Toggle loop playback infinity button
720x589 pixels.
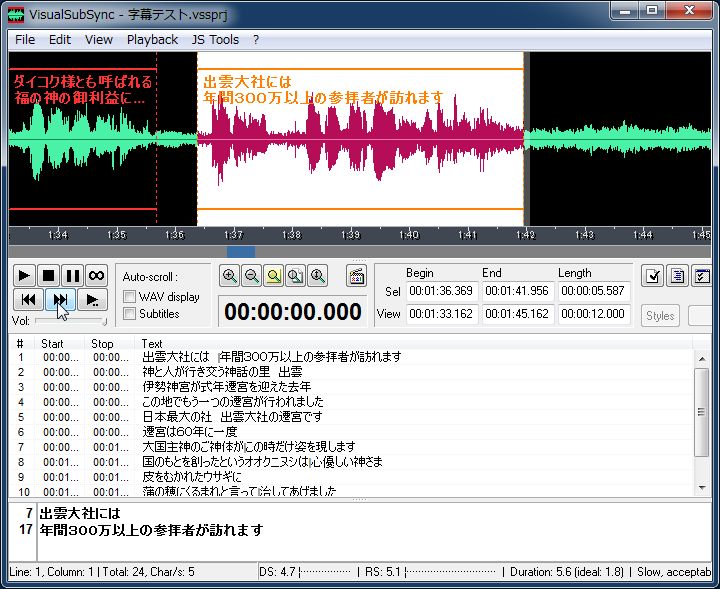tap(96, 275)
